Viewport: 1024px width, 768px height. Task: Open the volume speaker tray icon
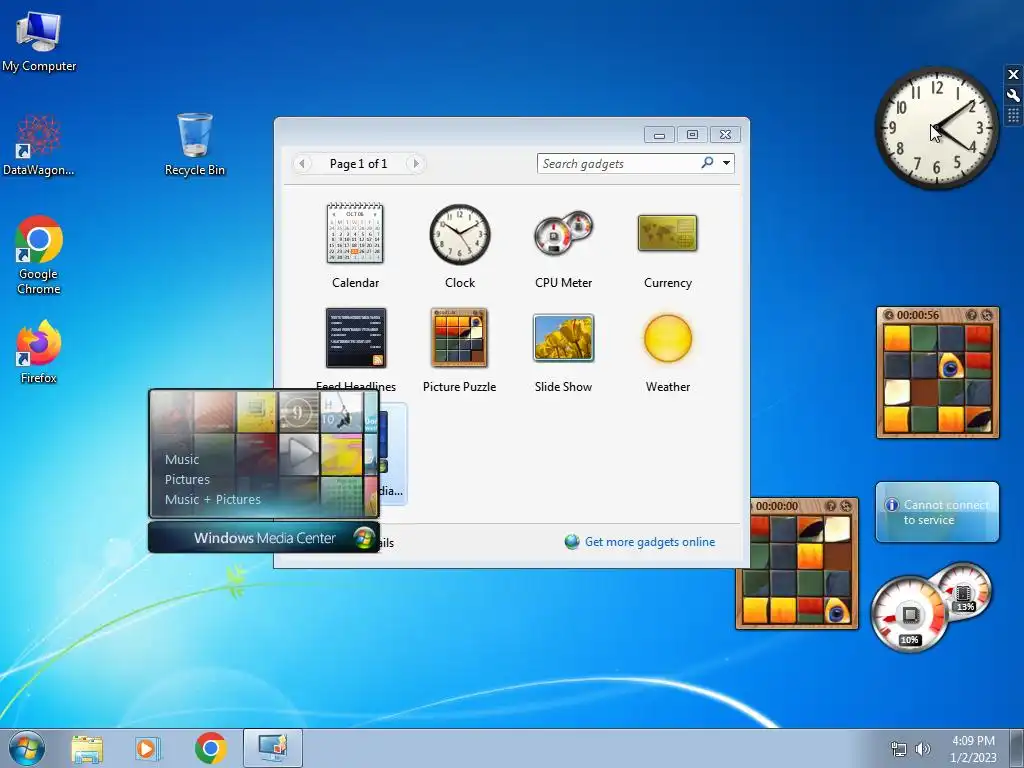click(x=923, y=749)
